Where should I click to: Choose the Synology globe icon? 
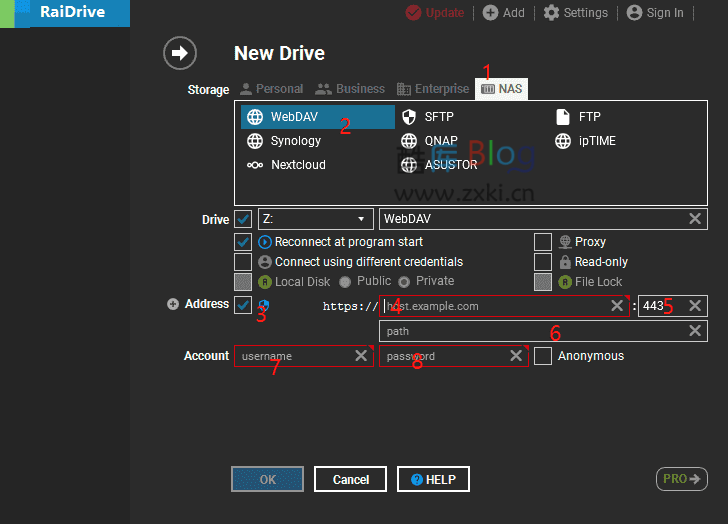255,141
